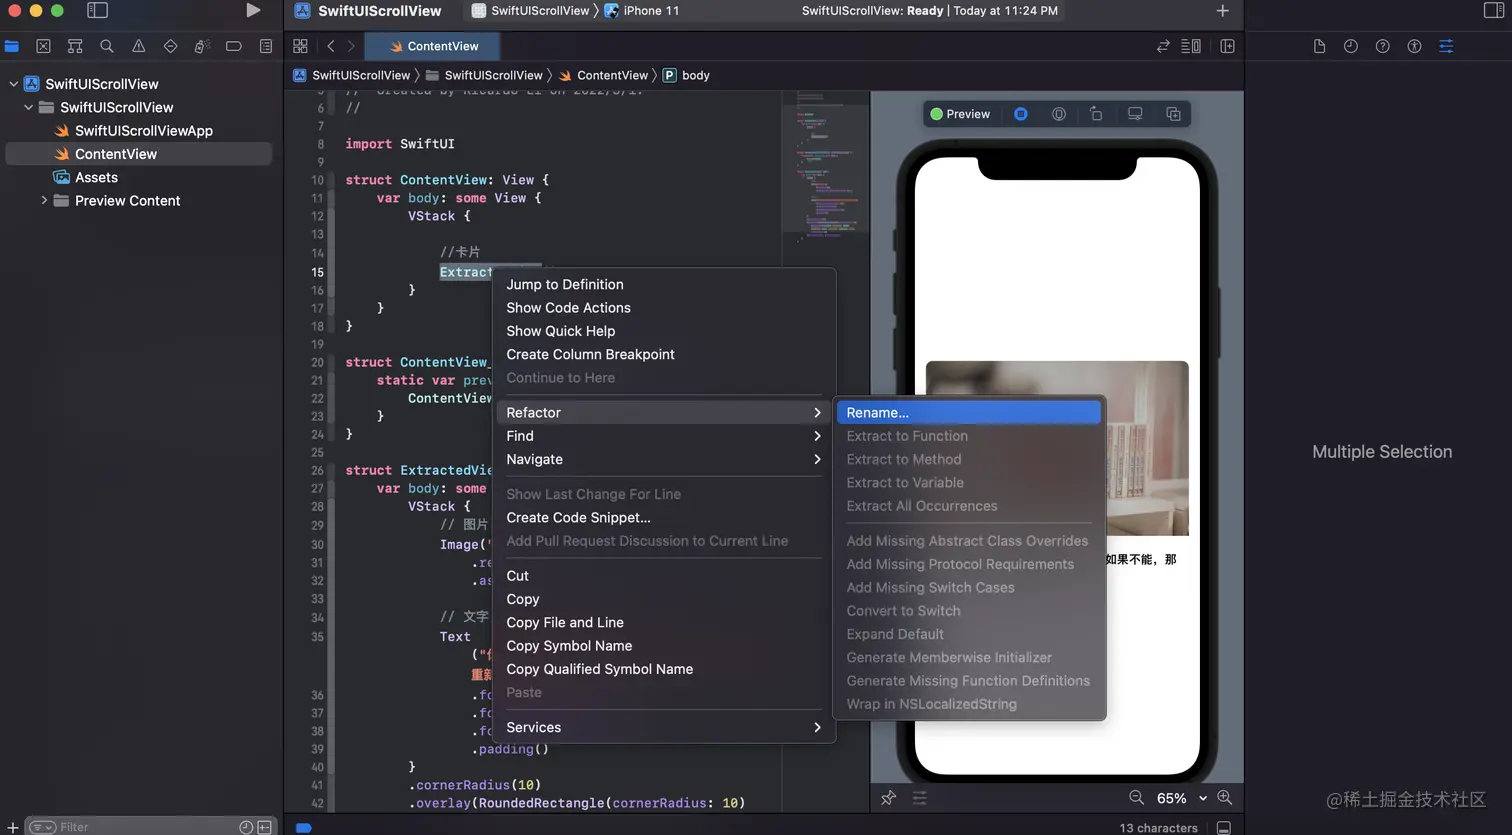Viewport: 1512px width, 835px height.
Task: Open the Issue navigator warning icon
Action: click(x=139, y=46)
